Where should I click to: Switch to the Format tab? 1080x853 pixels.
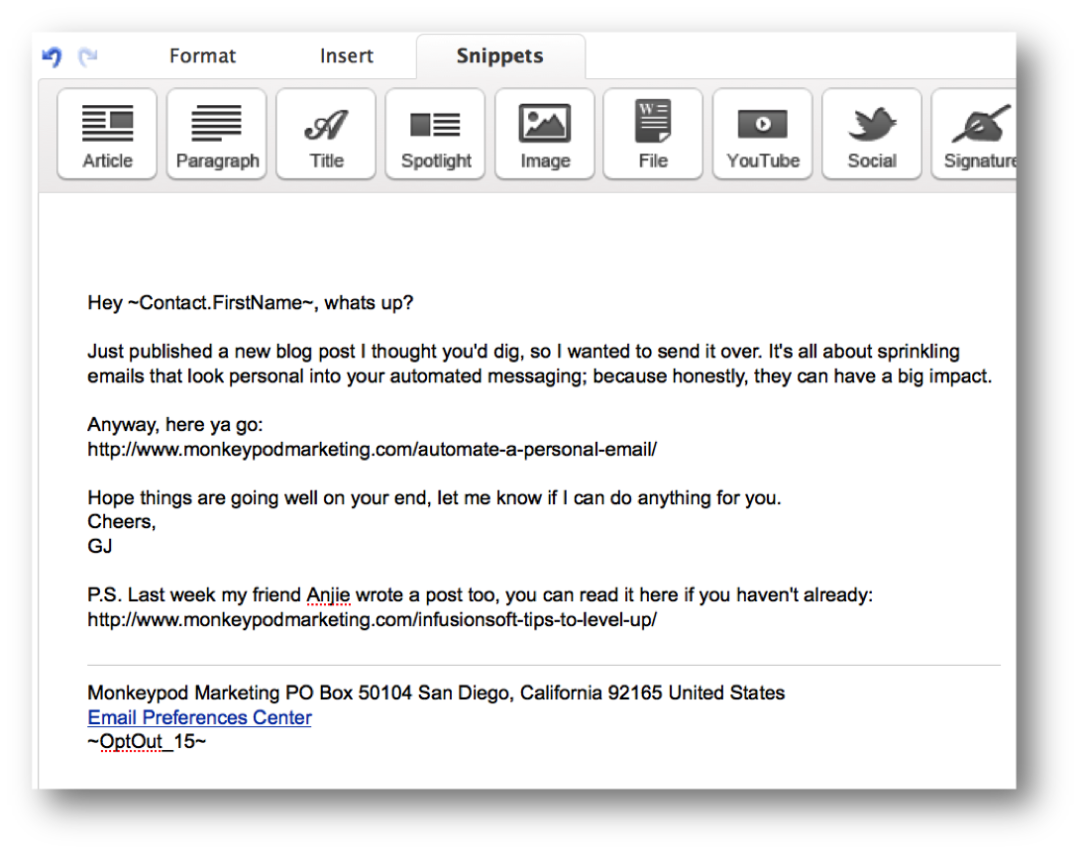coord(202,56)
